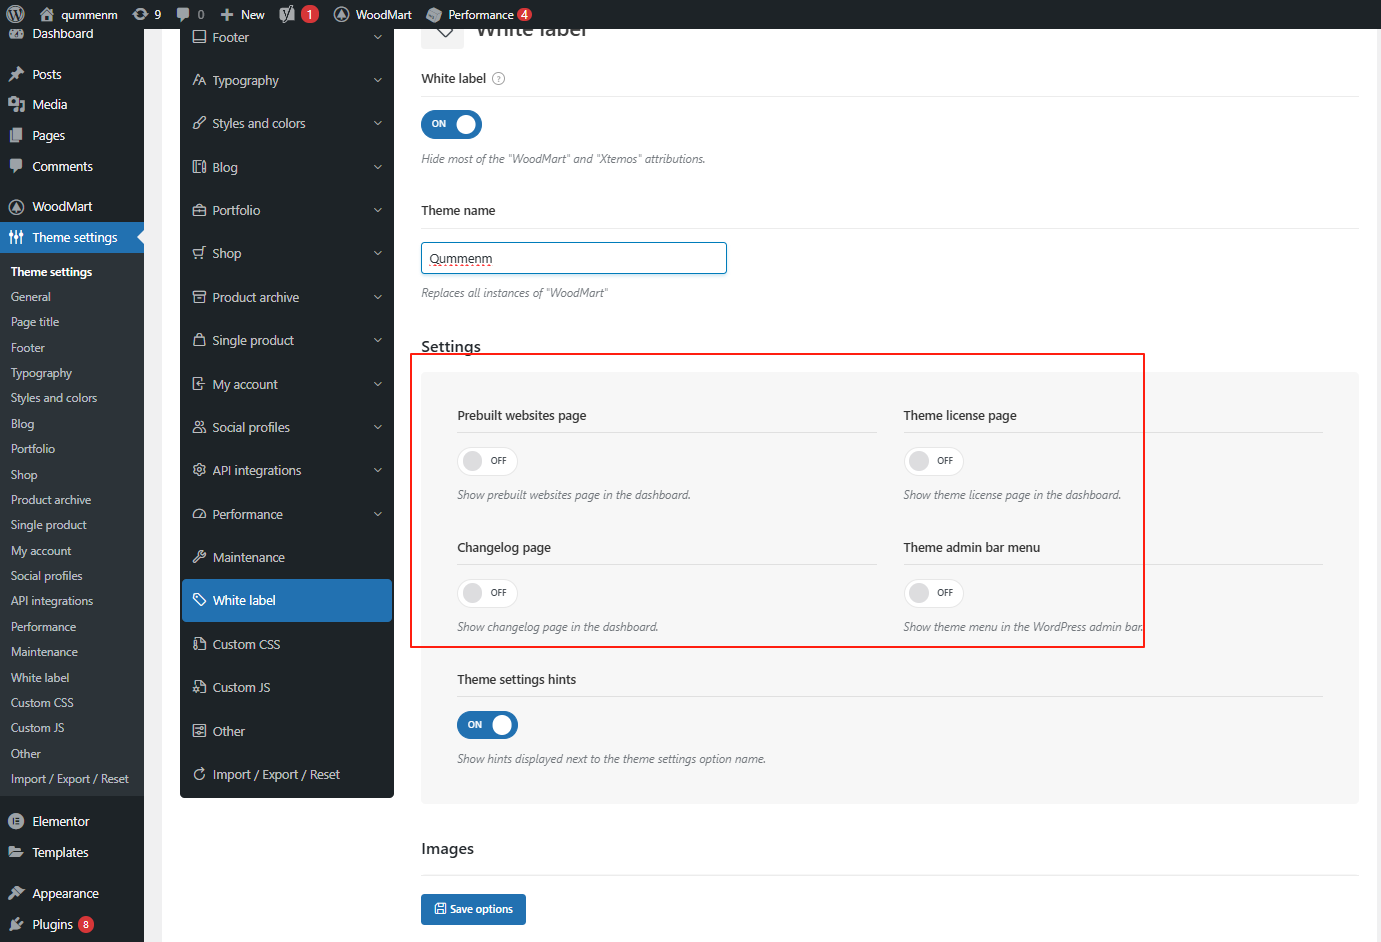Click the WordPress logo in admin bar
Image resolution: width=1381 pixels, height=942 pixels.
[x=16, y=14]
